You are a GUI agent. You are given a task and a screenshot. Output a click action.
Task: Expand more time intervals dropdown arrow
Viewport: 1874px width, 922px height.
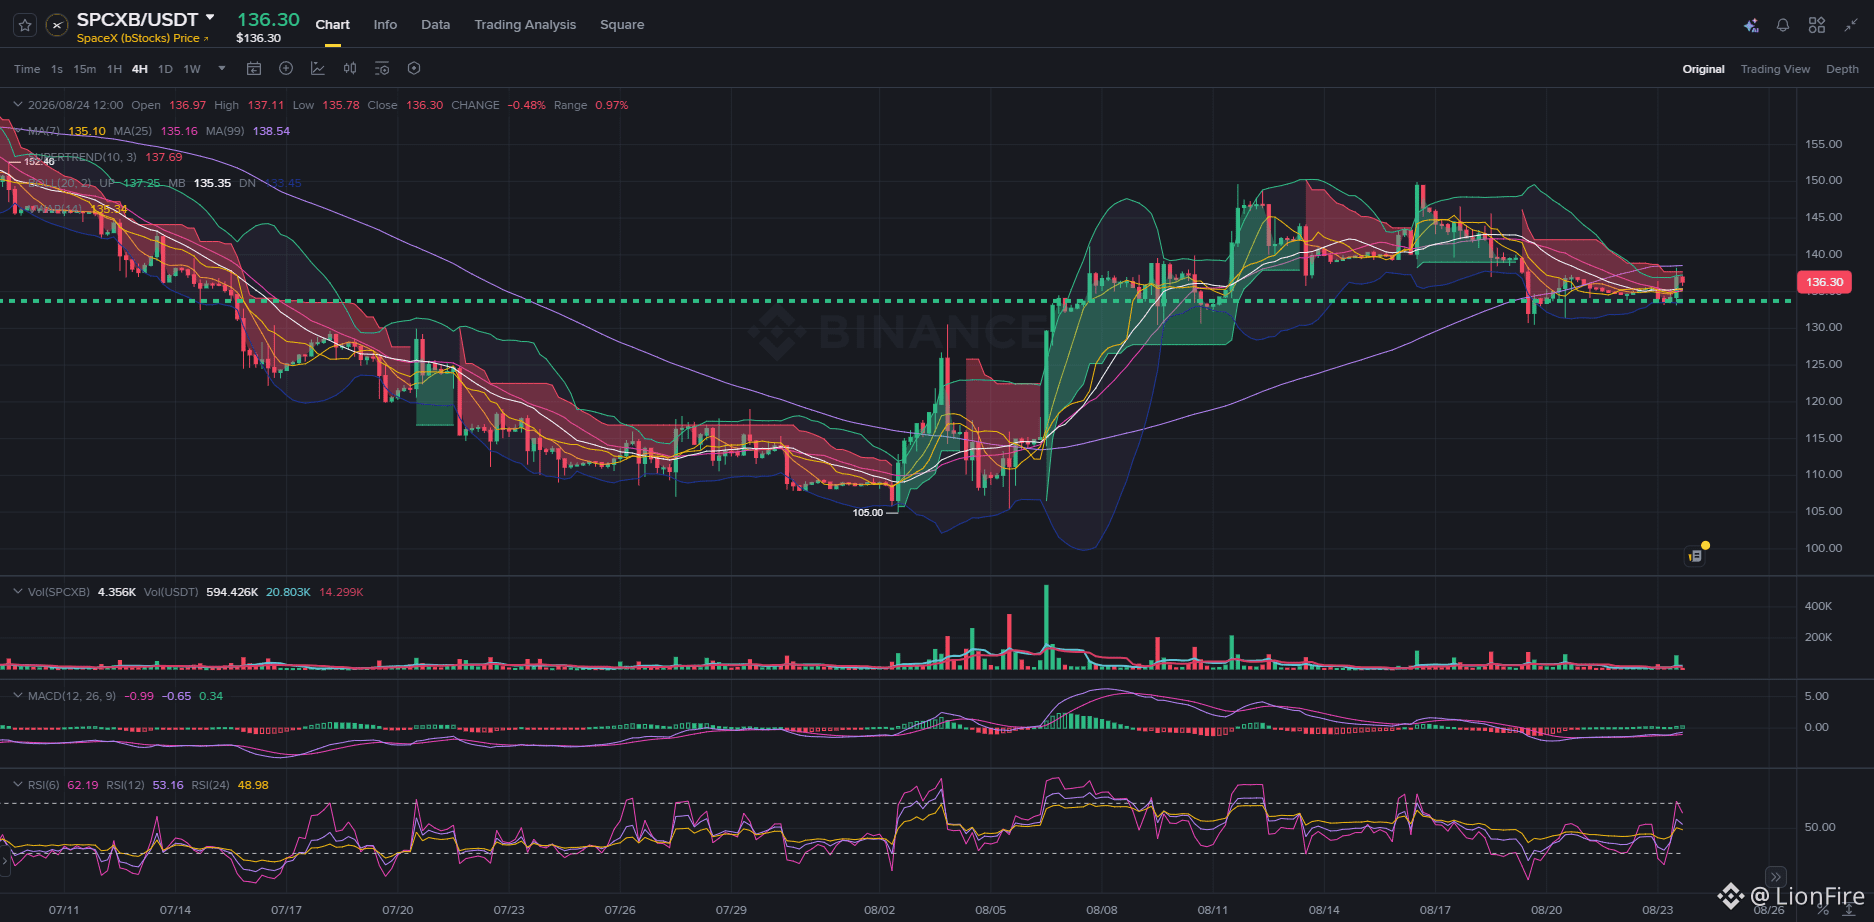[x=222, y=69]
